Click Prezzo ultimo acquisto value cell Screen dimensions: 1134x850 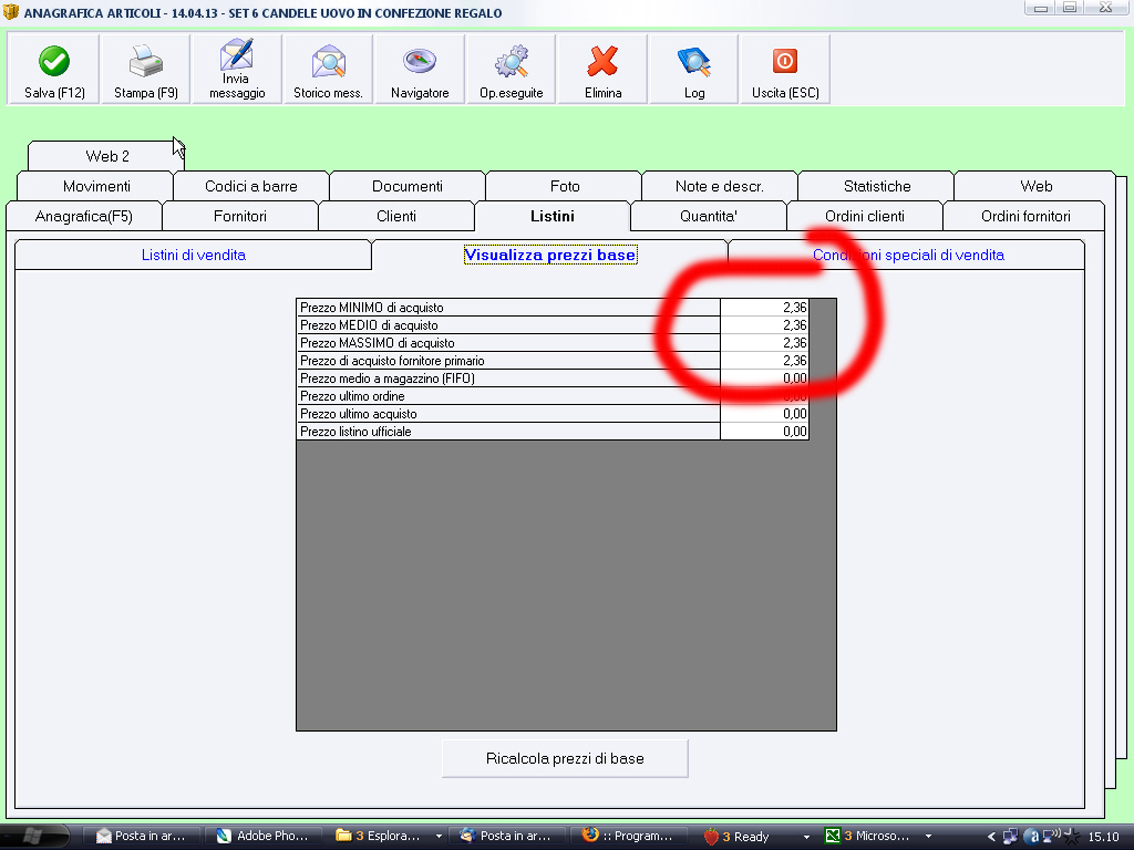764,414
